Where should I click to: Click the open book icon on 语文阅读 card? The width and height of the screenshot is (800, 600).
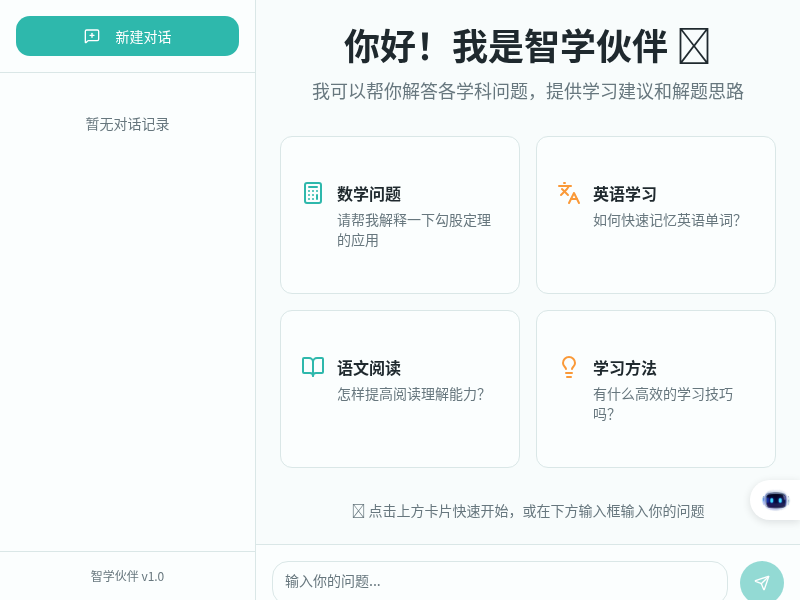(x=313, y=367)
